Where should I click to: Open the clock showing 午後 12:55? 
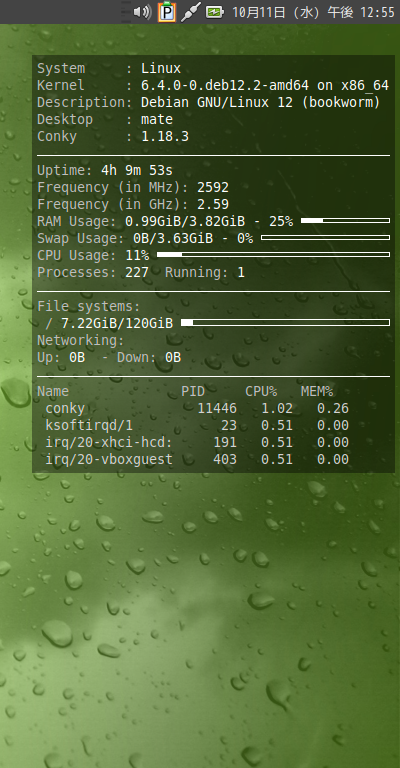pyautogui.click(x=361, y=12)
